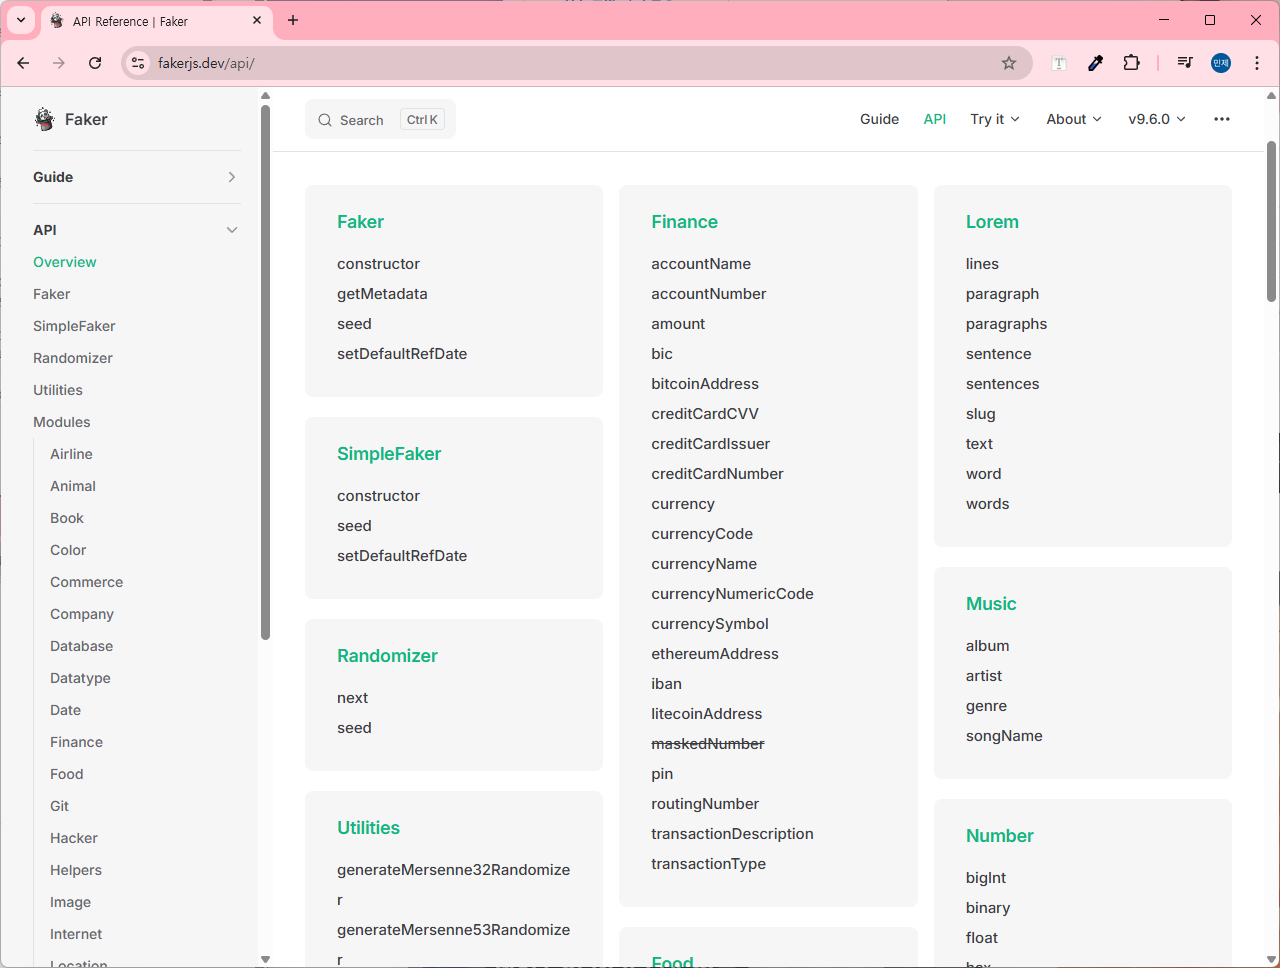Click paragraphs link in Lorem

1006,324
